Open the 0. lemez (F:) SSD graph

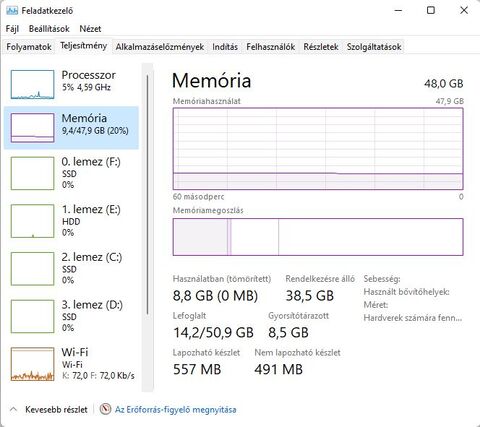pyautogui.click(x=32, y=173)
